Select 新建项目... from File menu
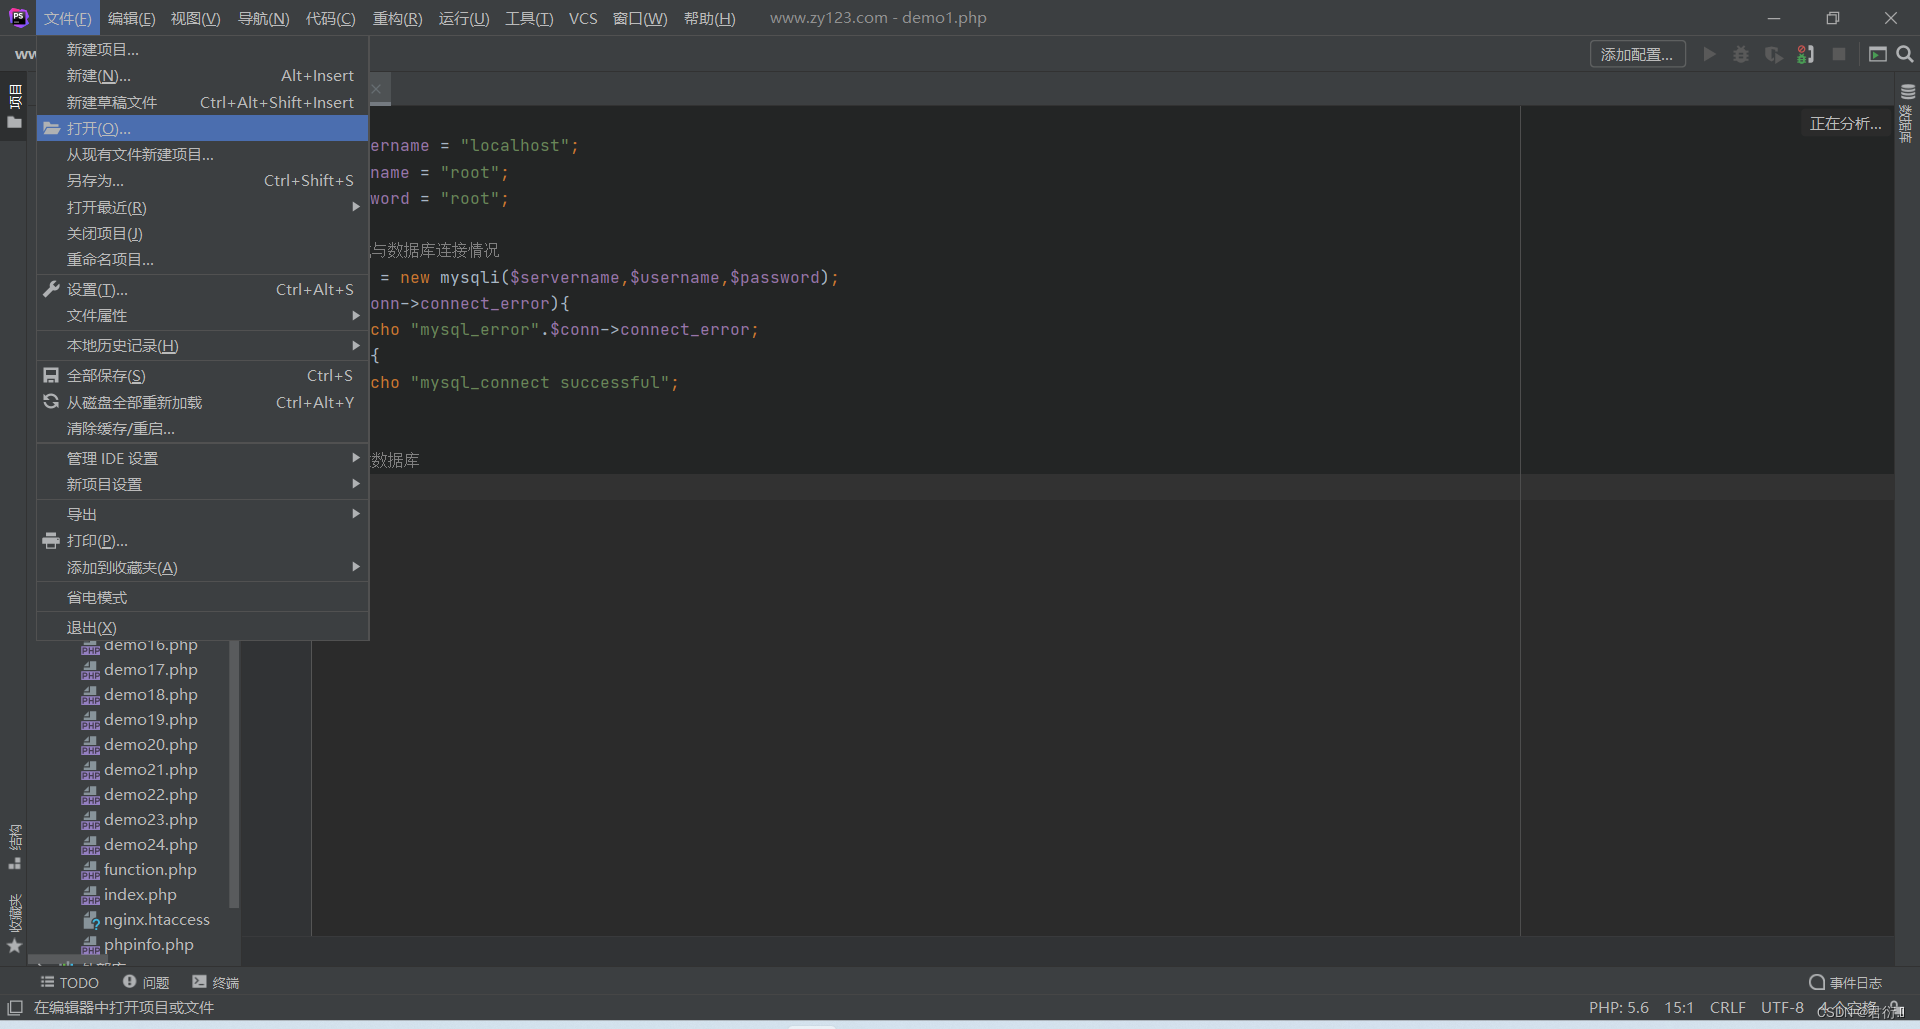This screenshot has width=1920, height=1029. tap(203, 49)
